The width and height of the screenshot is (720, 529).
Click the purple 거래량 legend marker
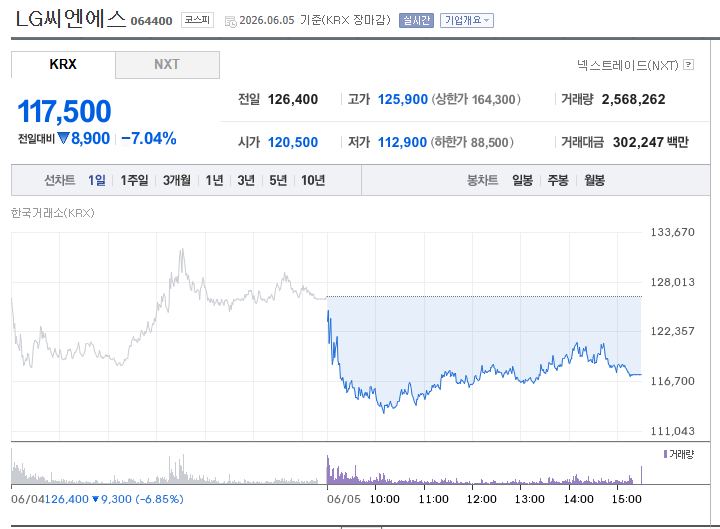665,454
